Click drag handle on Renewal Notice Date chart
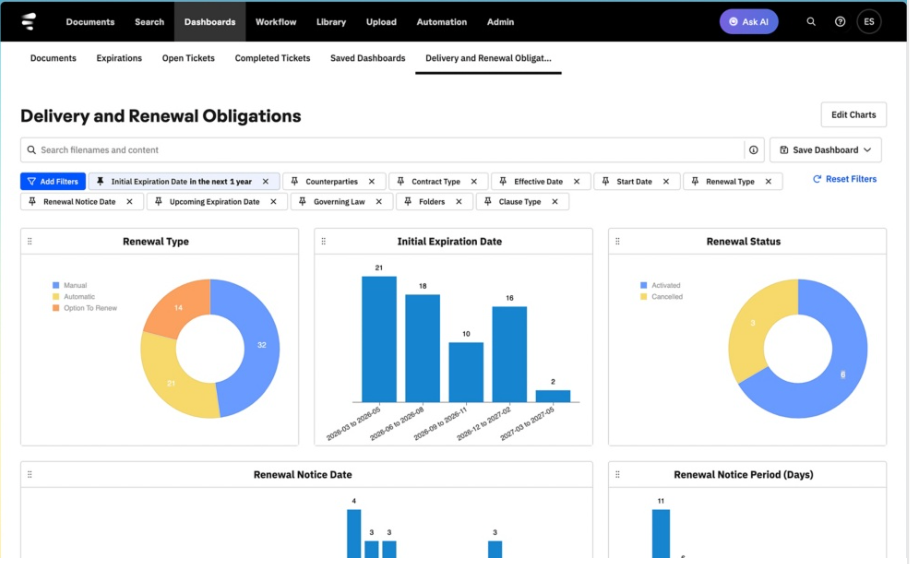 click(x=30, y=475)
